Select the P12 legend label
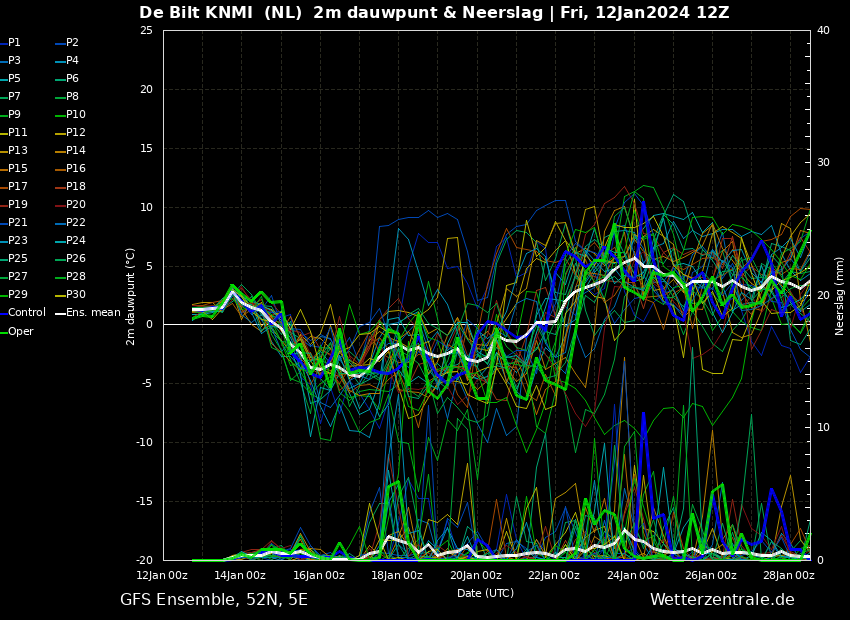850x620 pixels. 70,132
